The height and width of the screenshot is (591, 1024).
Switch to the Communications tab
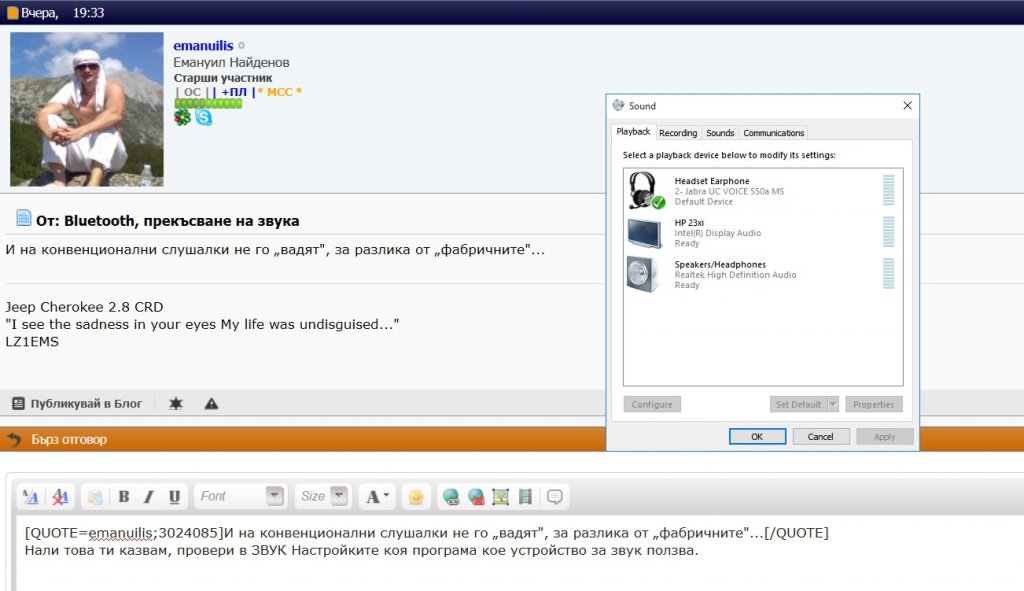pos(773,133)
